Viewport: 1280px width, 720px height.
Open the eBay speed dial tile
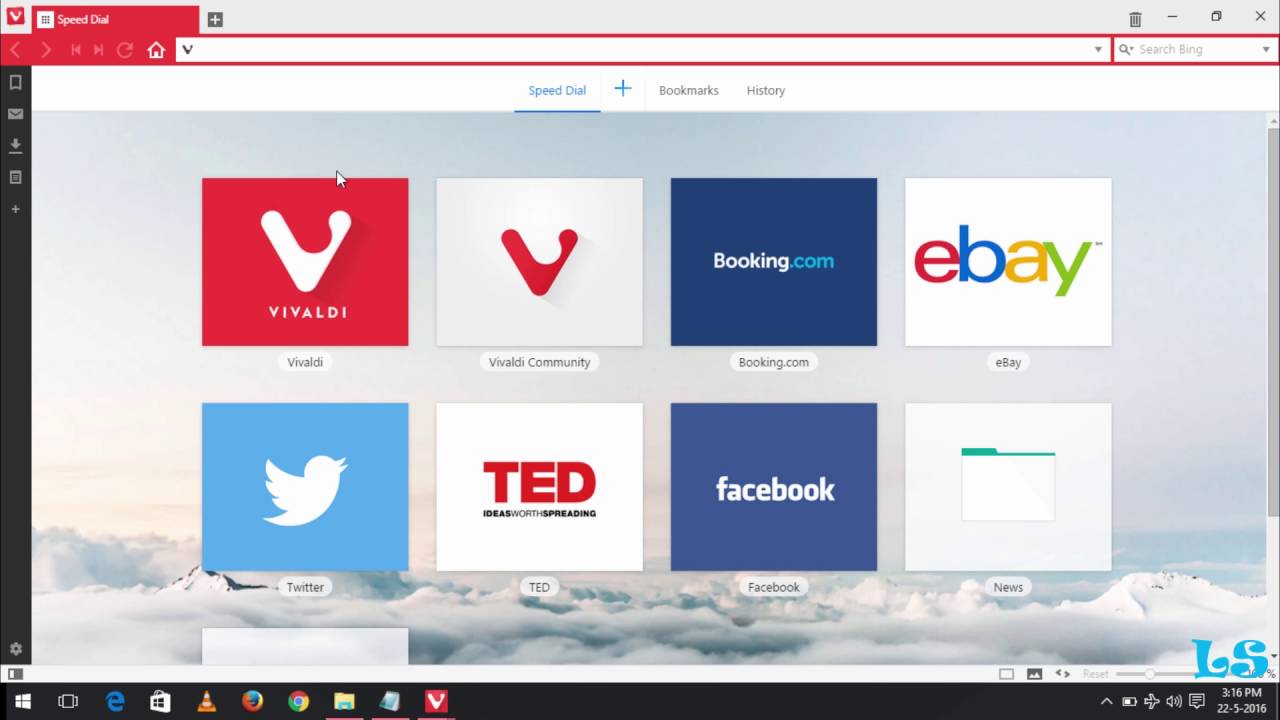tap(1008, 262)
